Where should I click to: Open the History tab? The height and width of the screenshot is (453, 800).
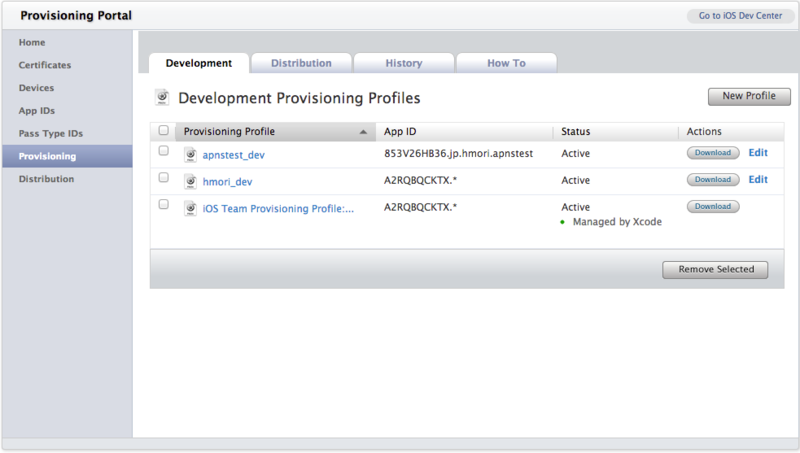[x=404, y=63]
